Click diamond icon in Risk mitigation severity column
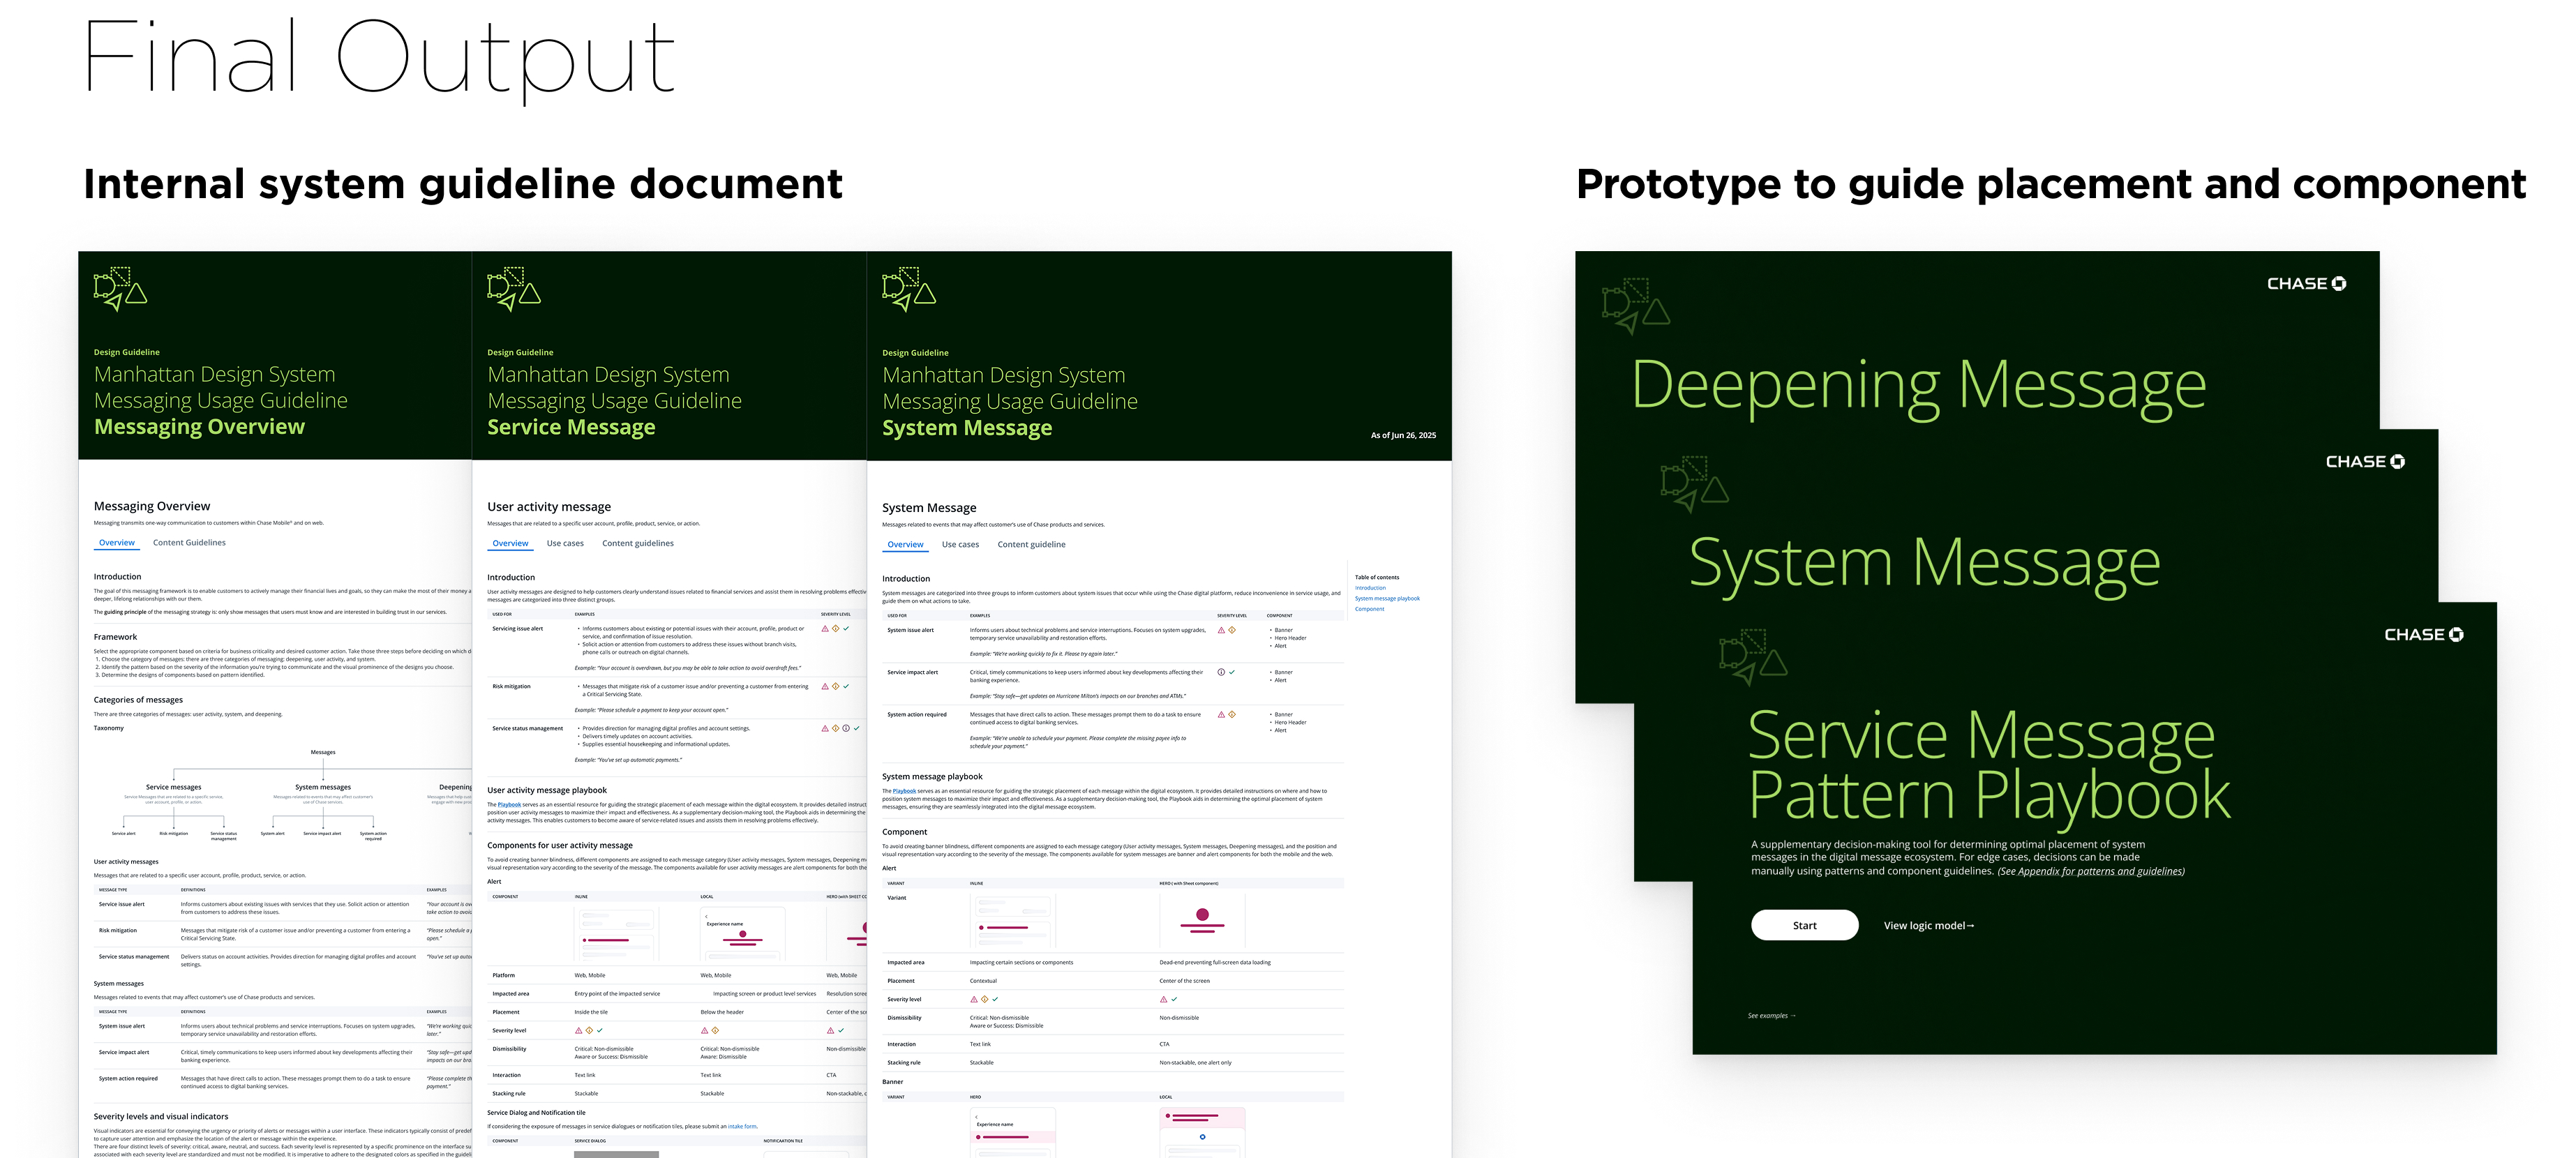2576x1158 pixels. 836,686
